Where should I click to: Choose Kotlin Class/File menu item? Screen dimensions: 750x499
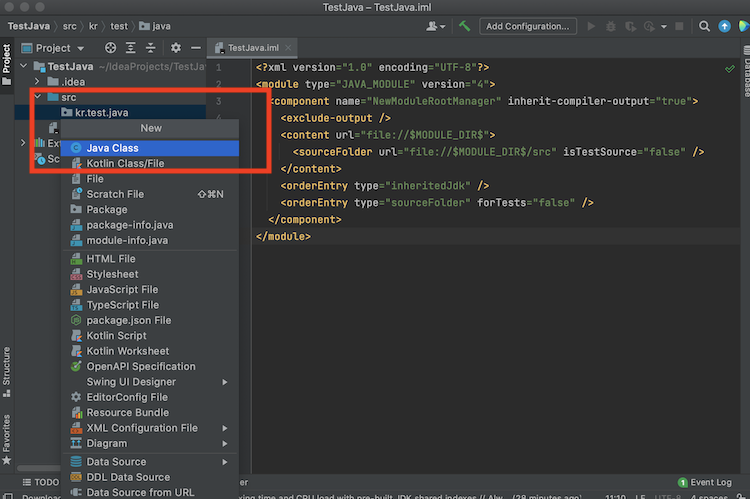coord(150,163)
